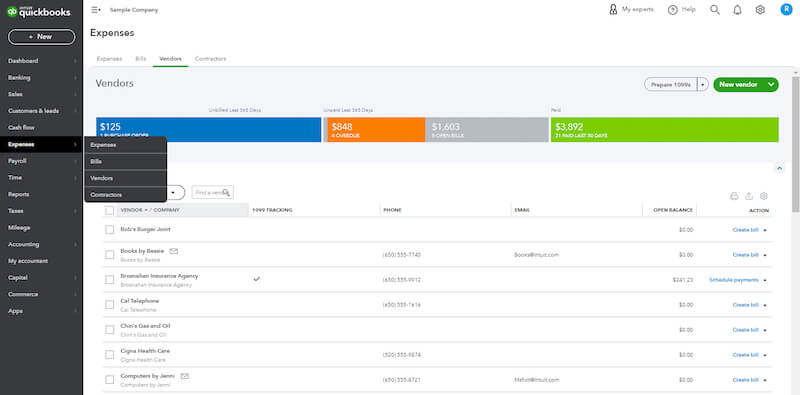Check the Books by Bessie row checkbox
The height and width of the screenshot is (395, 800).
110,255
